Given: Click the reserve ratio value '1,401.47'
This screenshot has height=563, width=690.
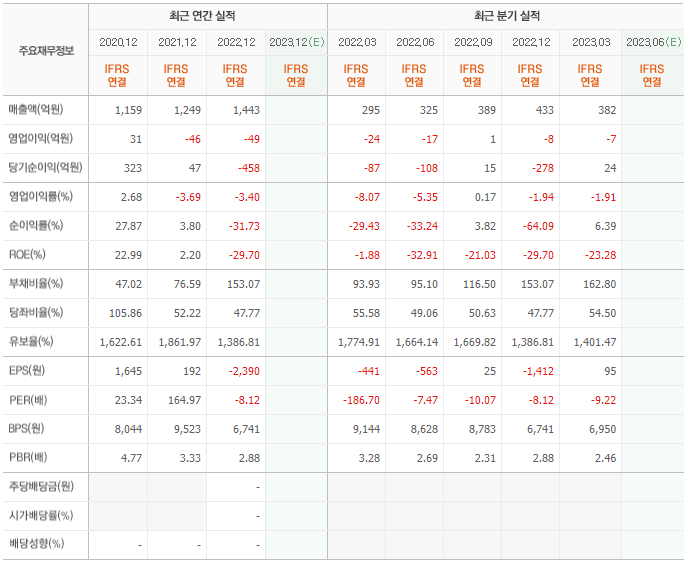Looking at the screenshot, I should point(595,342).
